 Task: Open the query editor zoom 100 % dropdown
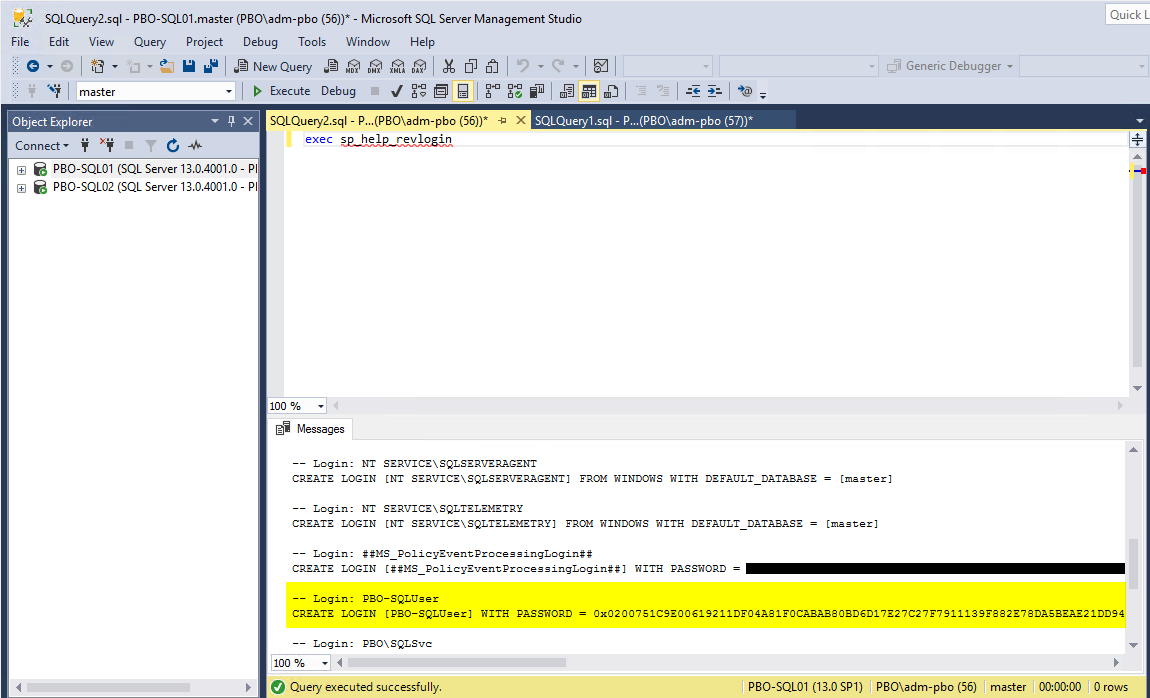point(321,406)
